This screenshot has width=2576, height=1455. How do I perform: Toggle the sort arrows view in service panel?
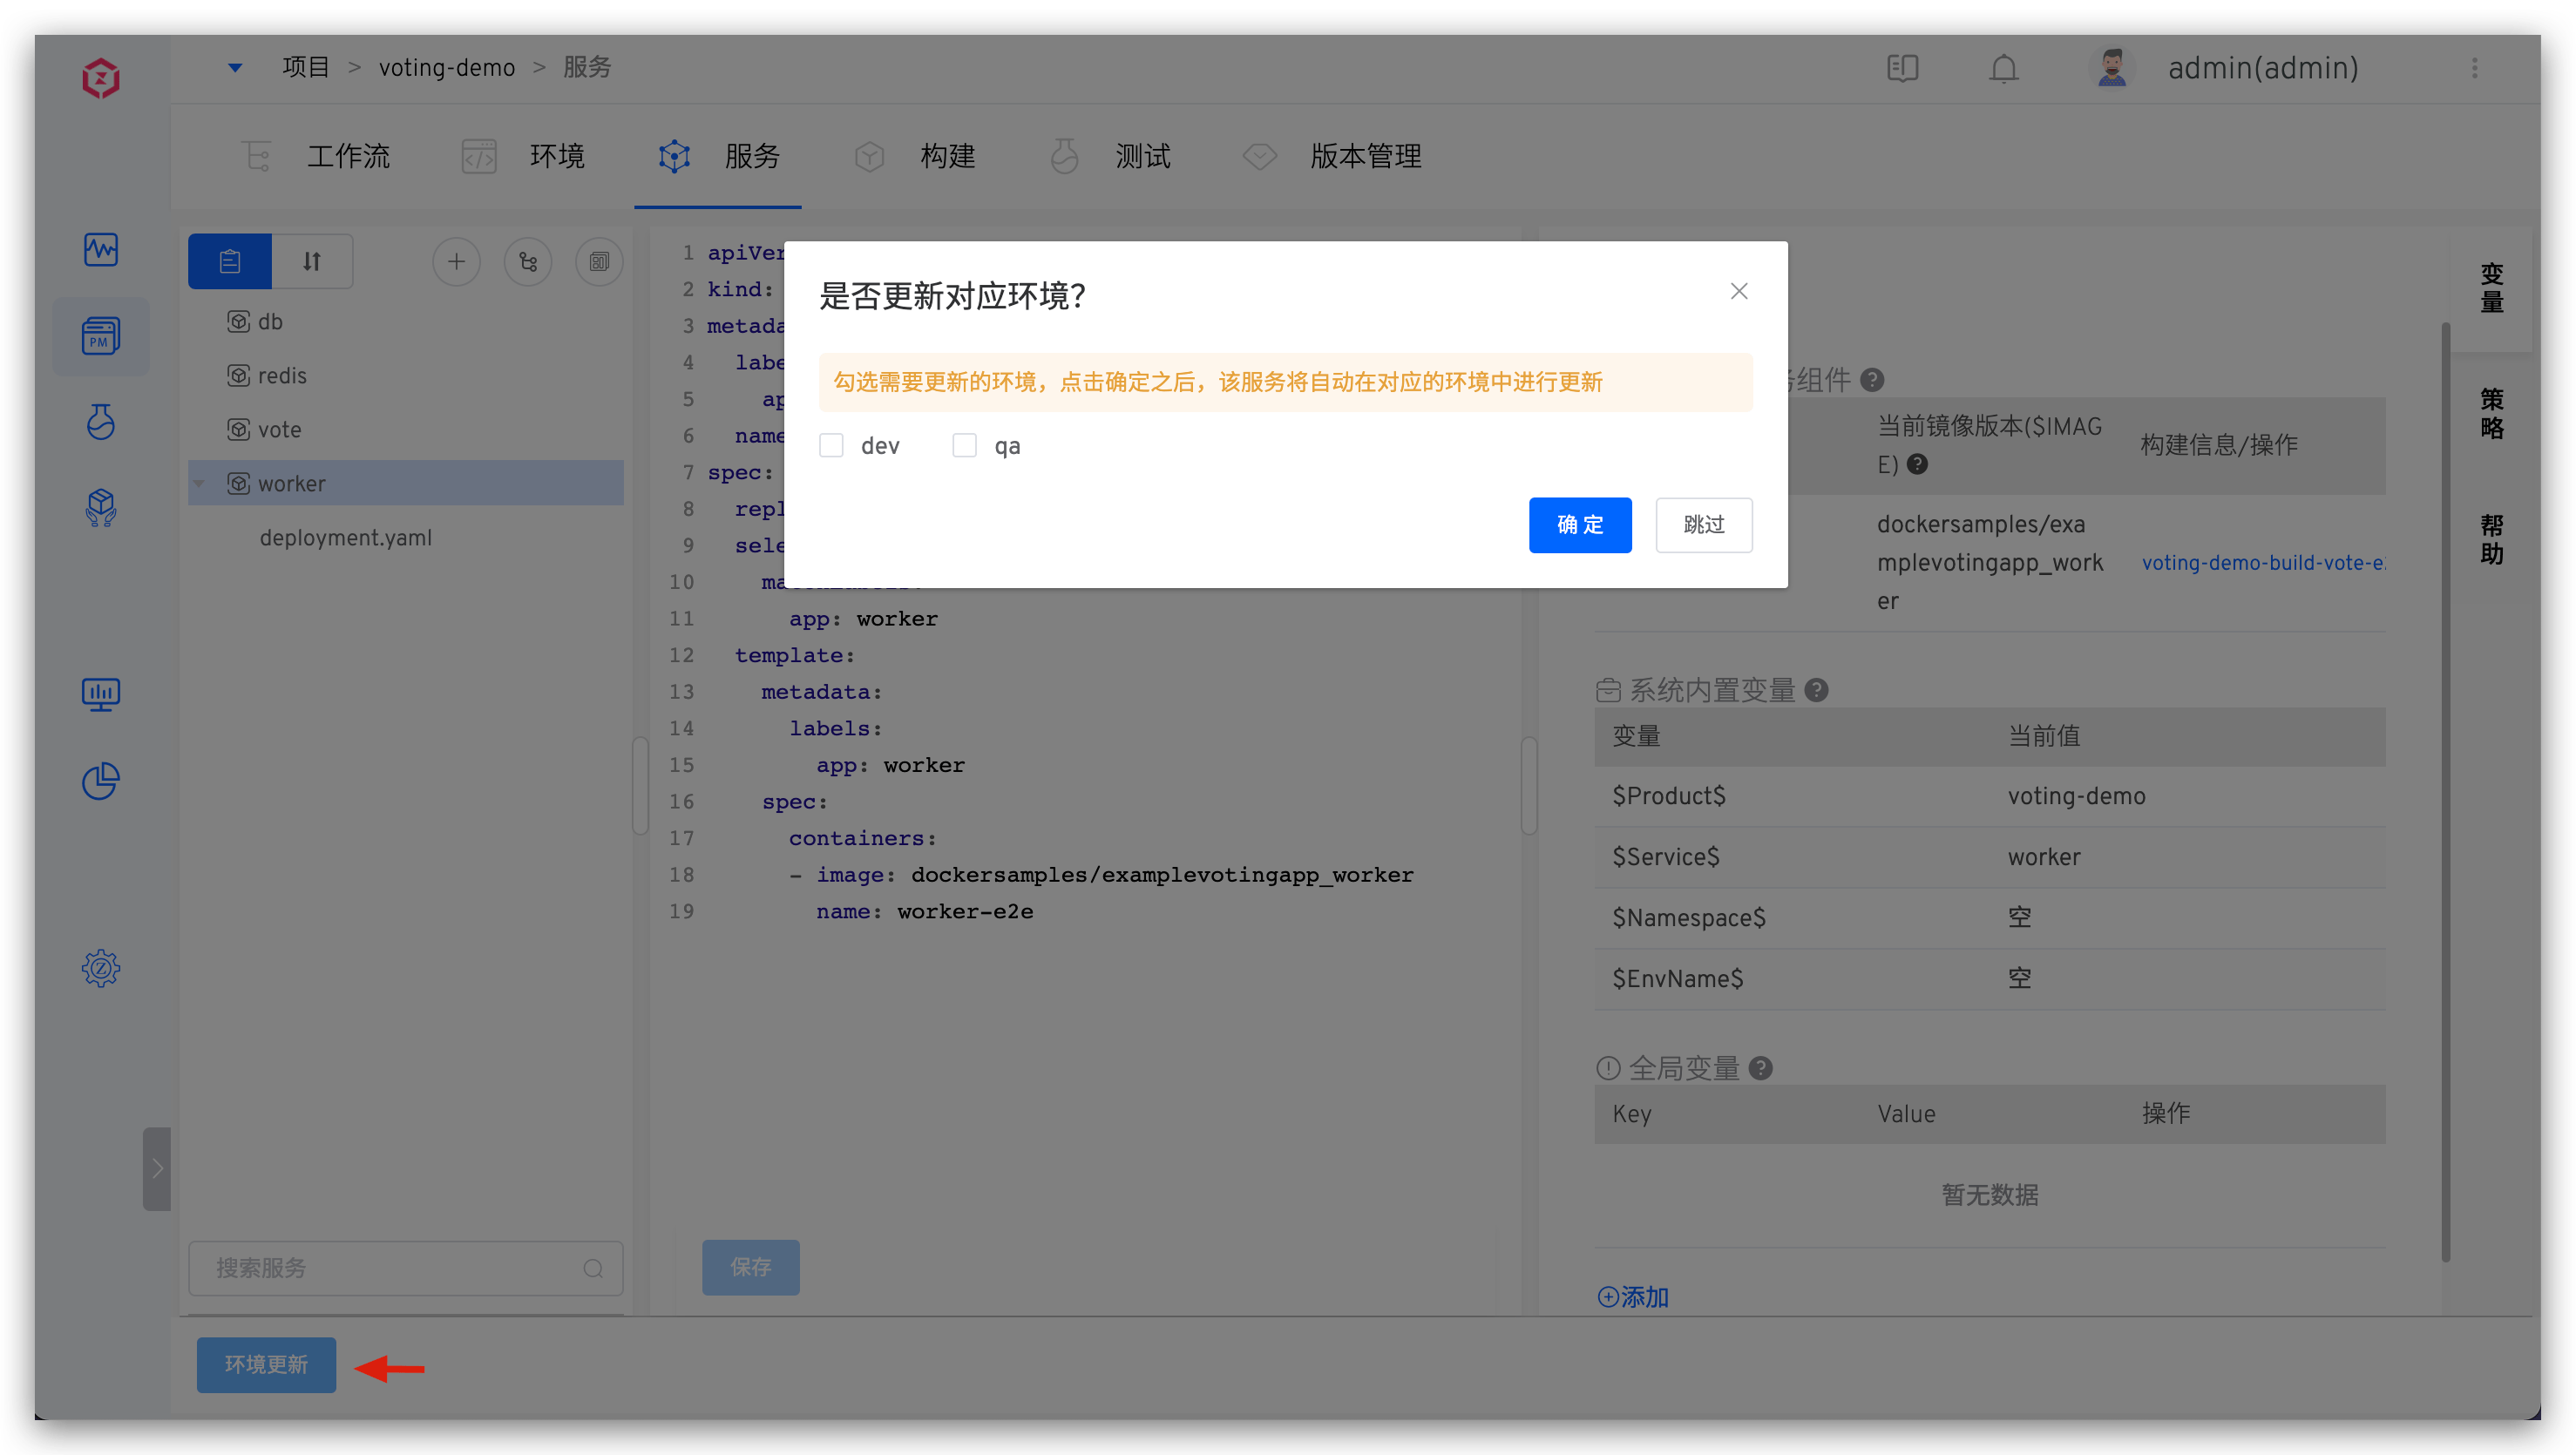pos(311,261)
